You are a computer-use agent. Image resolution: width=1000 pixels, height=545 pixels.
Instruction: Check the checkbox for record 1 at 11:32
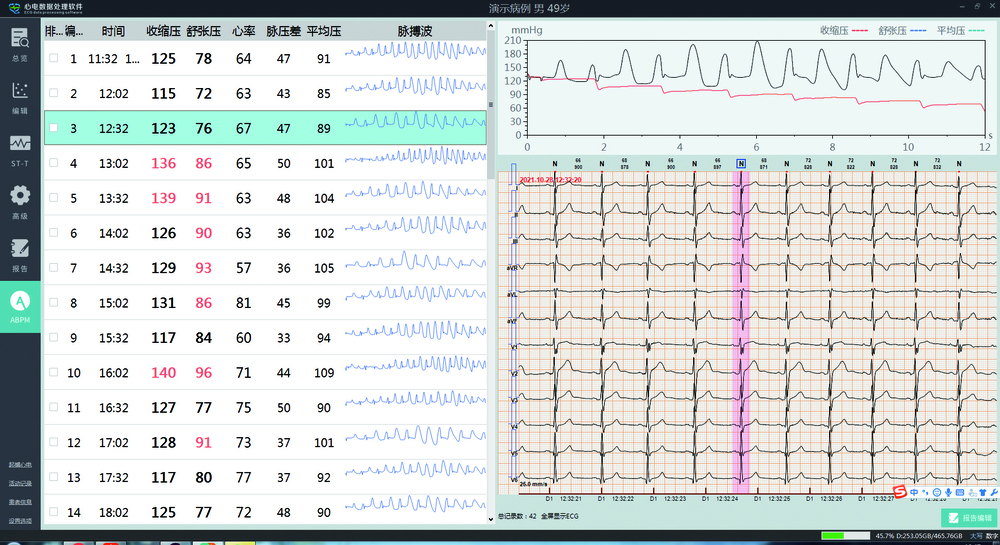point(54,59)
